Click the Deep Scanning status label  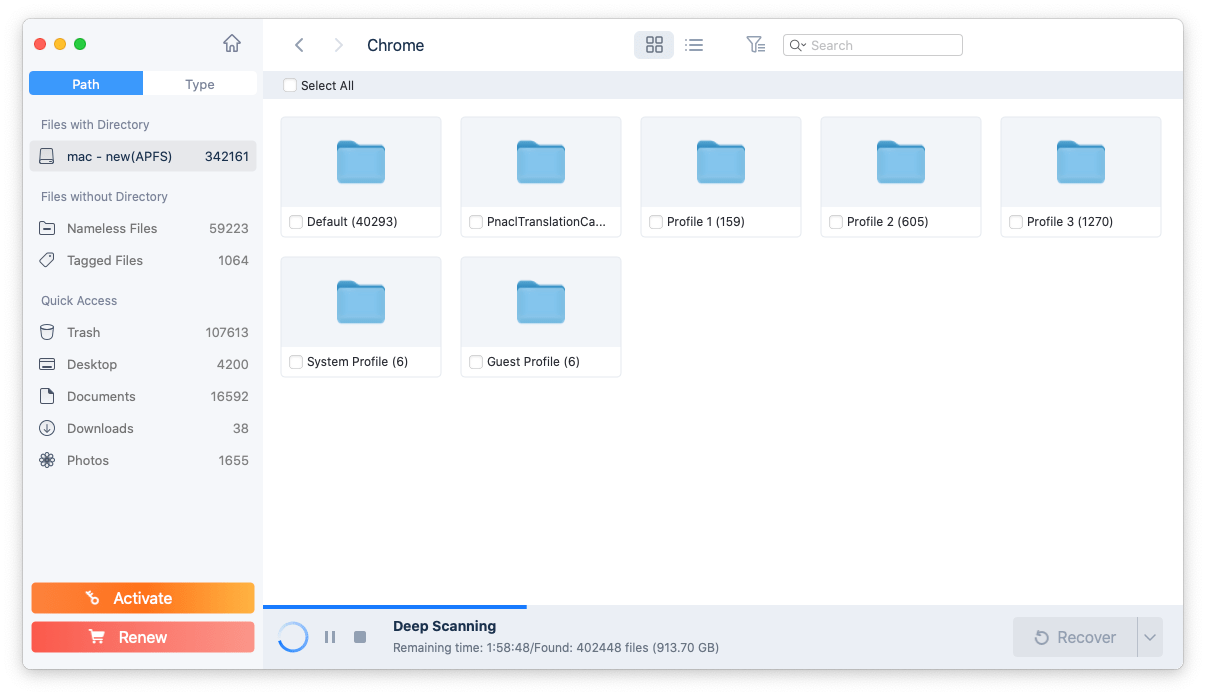point(444,626)
